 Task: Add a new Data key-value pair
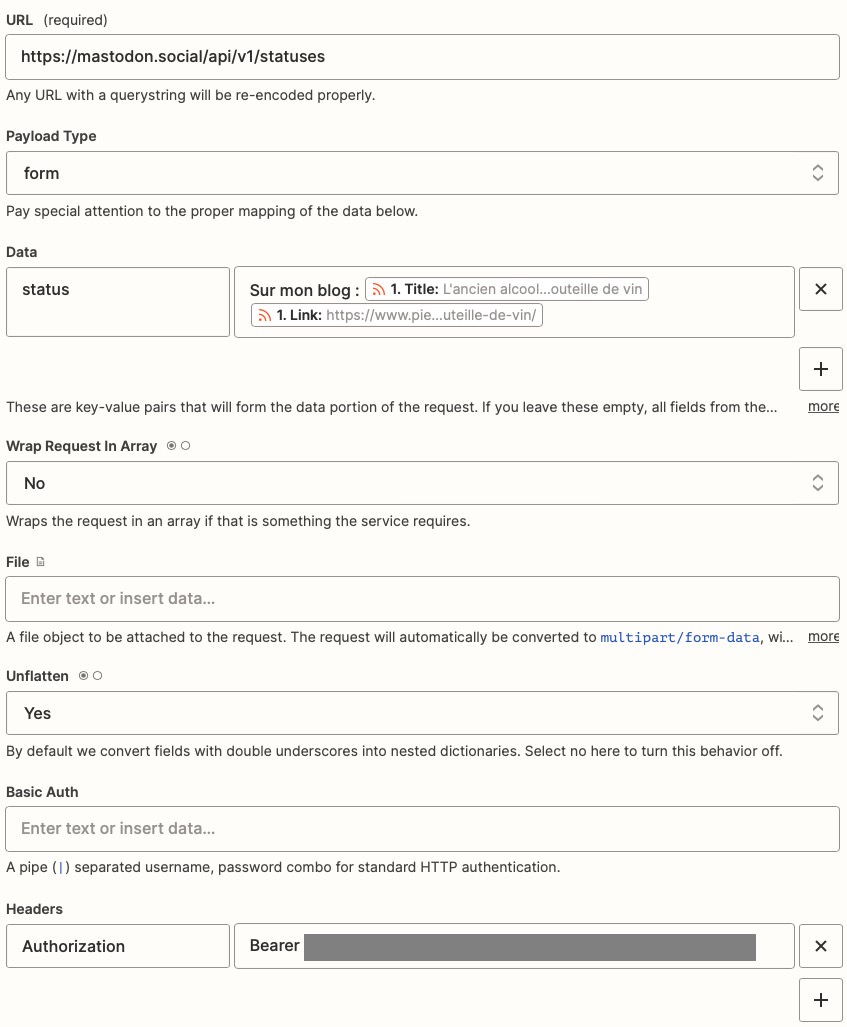[821, 369]
